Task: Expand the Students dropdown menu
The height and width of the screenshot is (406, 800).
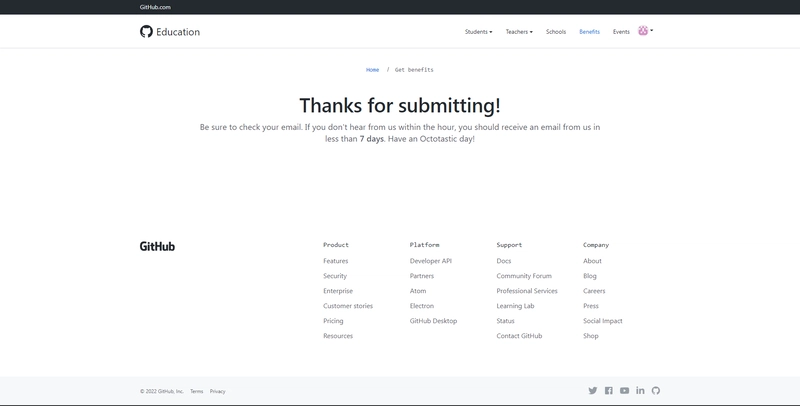Action: pos(478,32)
